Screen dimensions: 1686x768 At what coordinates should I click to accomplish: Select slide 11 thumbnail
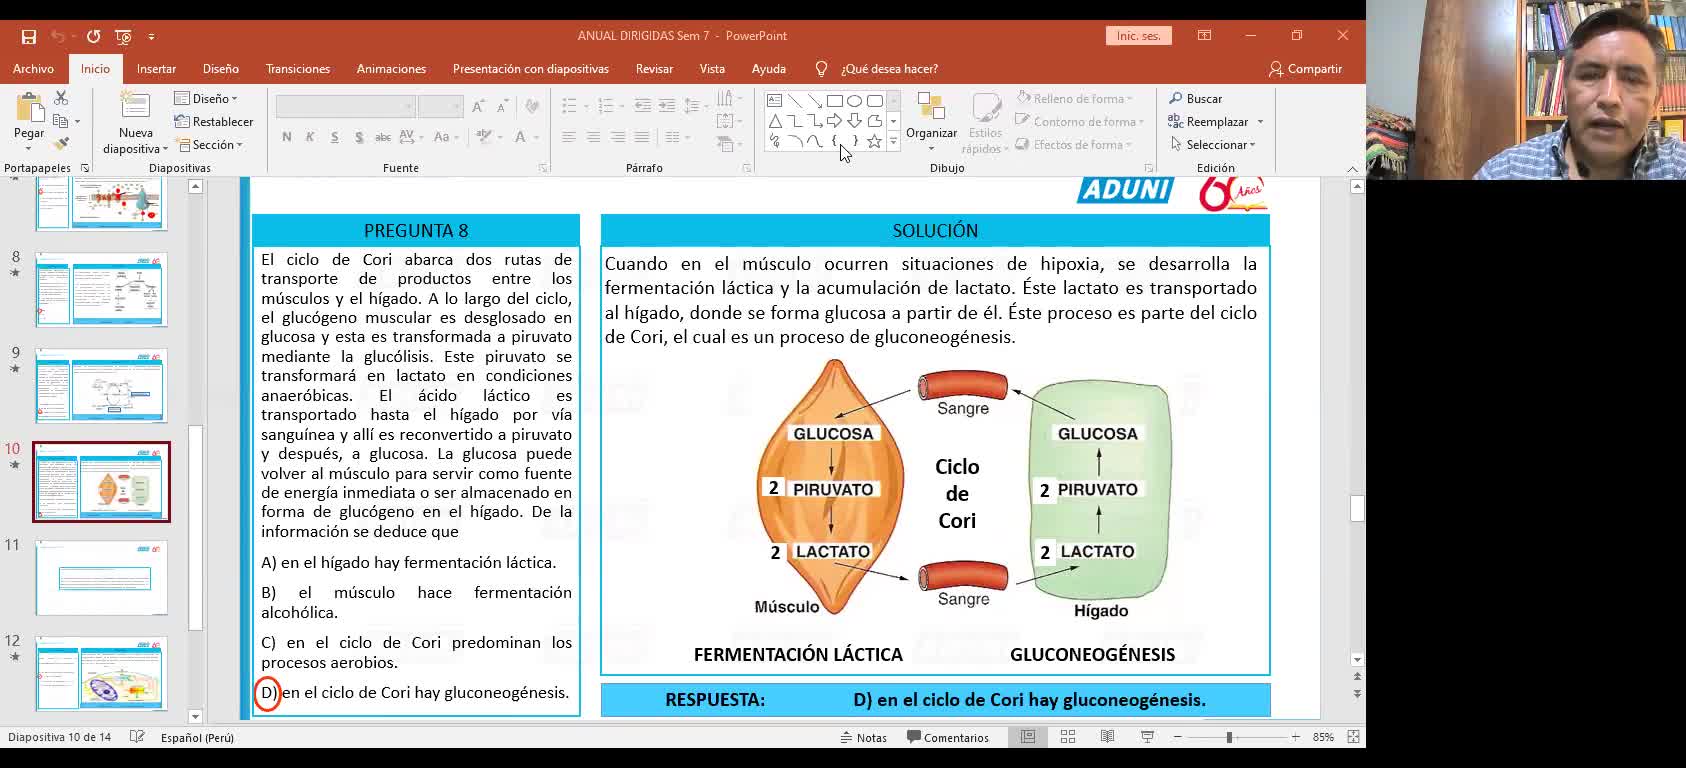[x=101, y=577]
